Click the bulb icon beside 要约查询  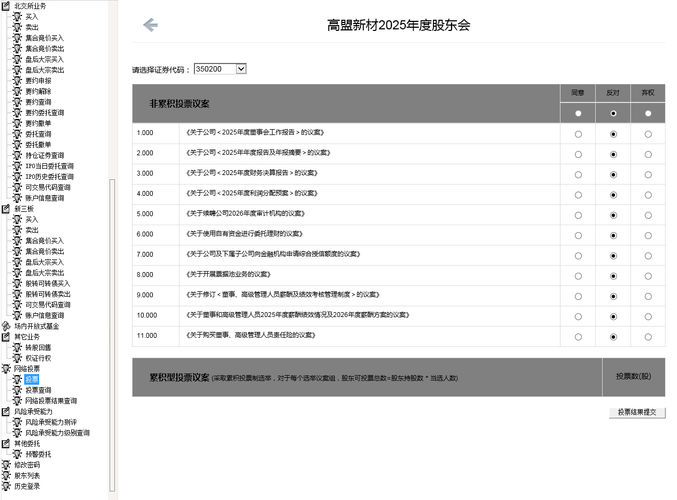[17, 102]
